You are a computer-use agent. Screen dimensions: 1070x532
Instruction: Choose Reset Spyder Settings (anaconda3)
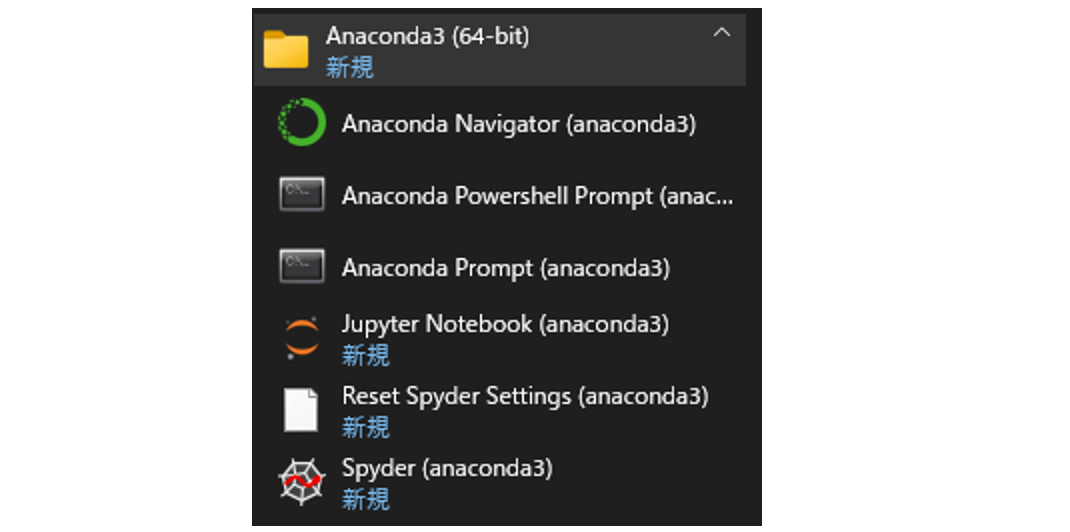(525, 396)
